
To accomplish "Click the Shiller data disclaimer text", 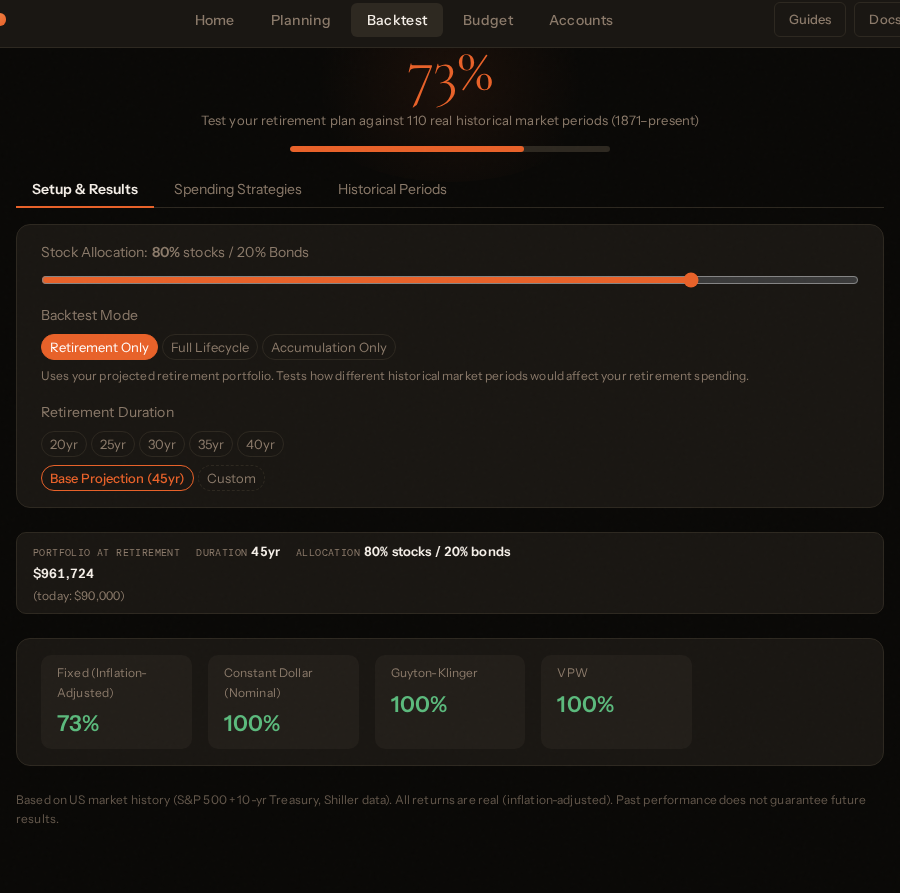I will click(x=440, y=809).
